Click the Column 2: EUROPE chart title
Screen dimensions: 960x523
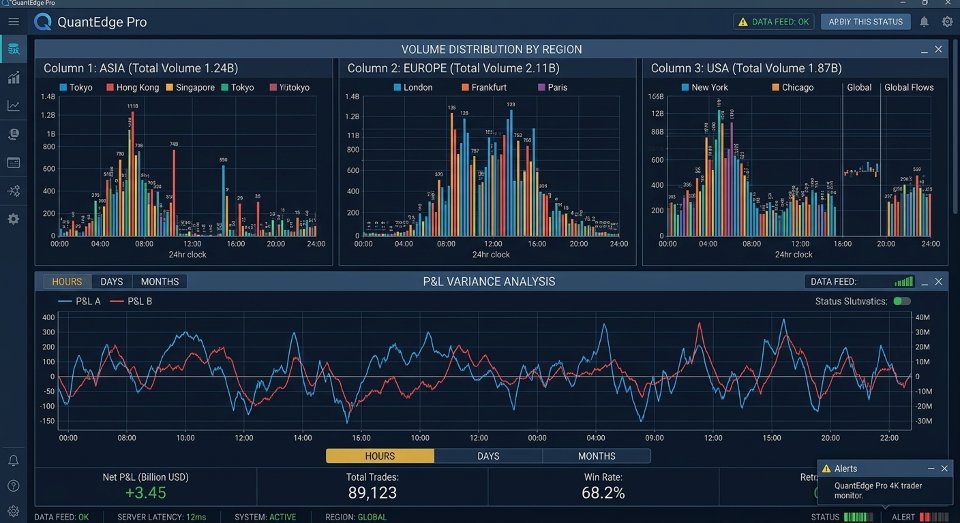[x=453, y=68]
